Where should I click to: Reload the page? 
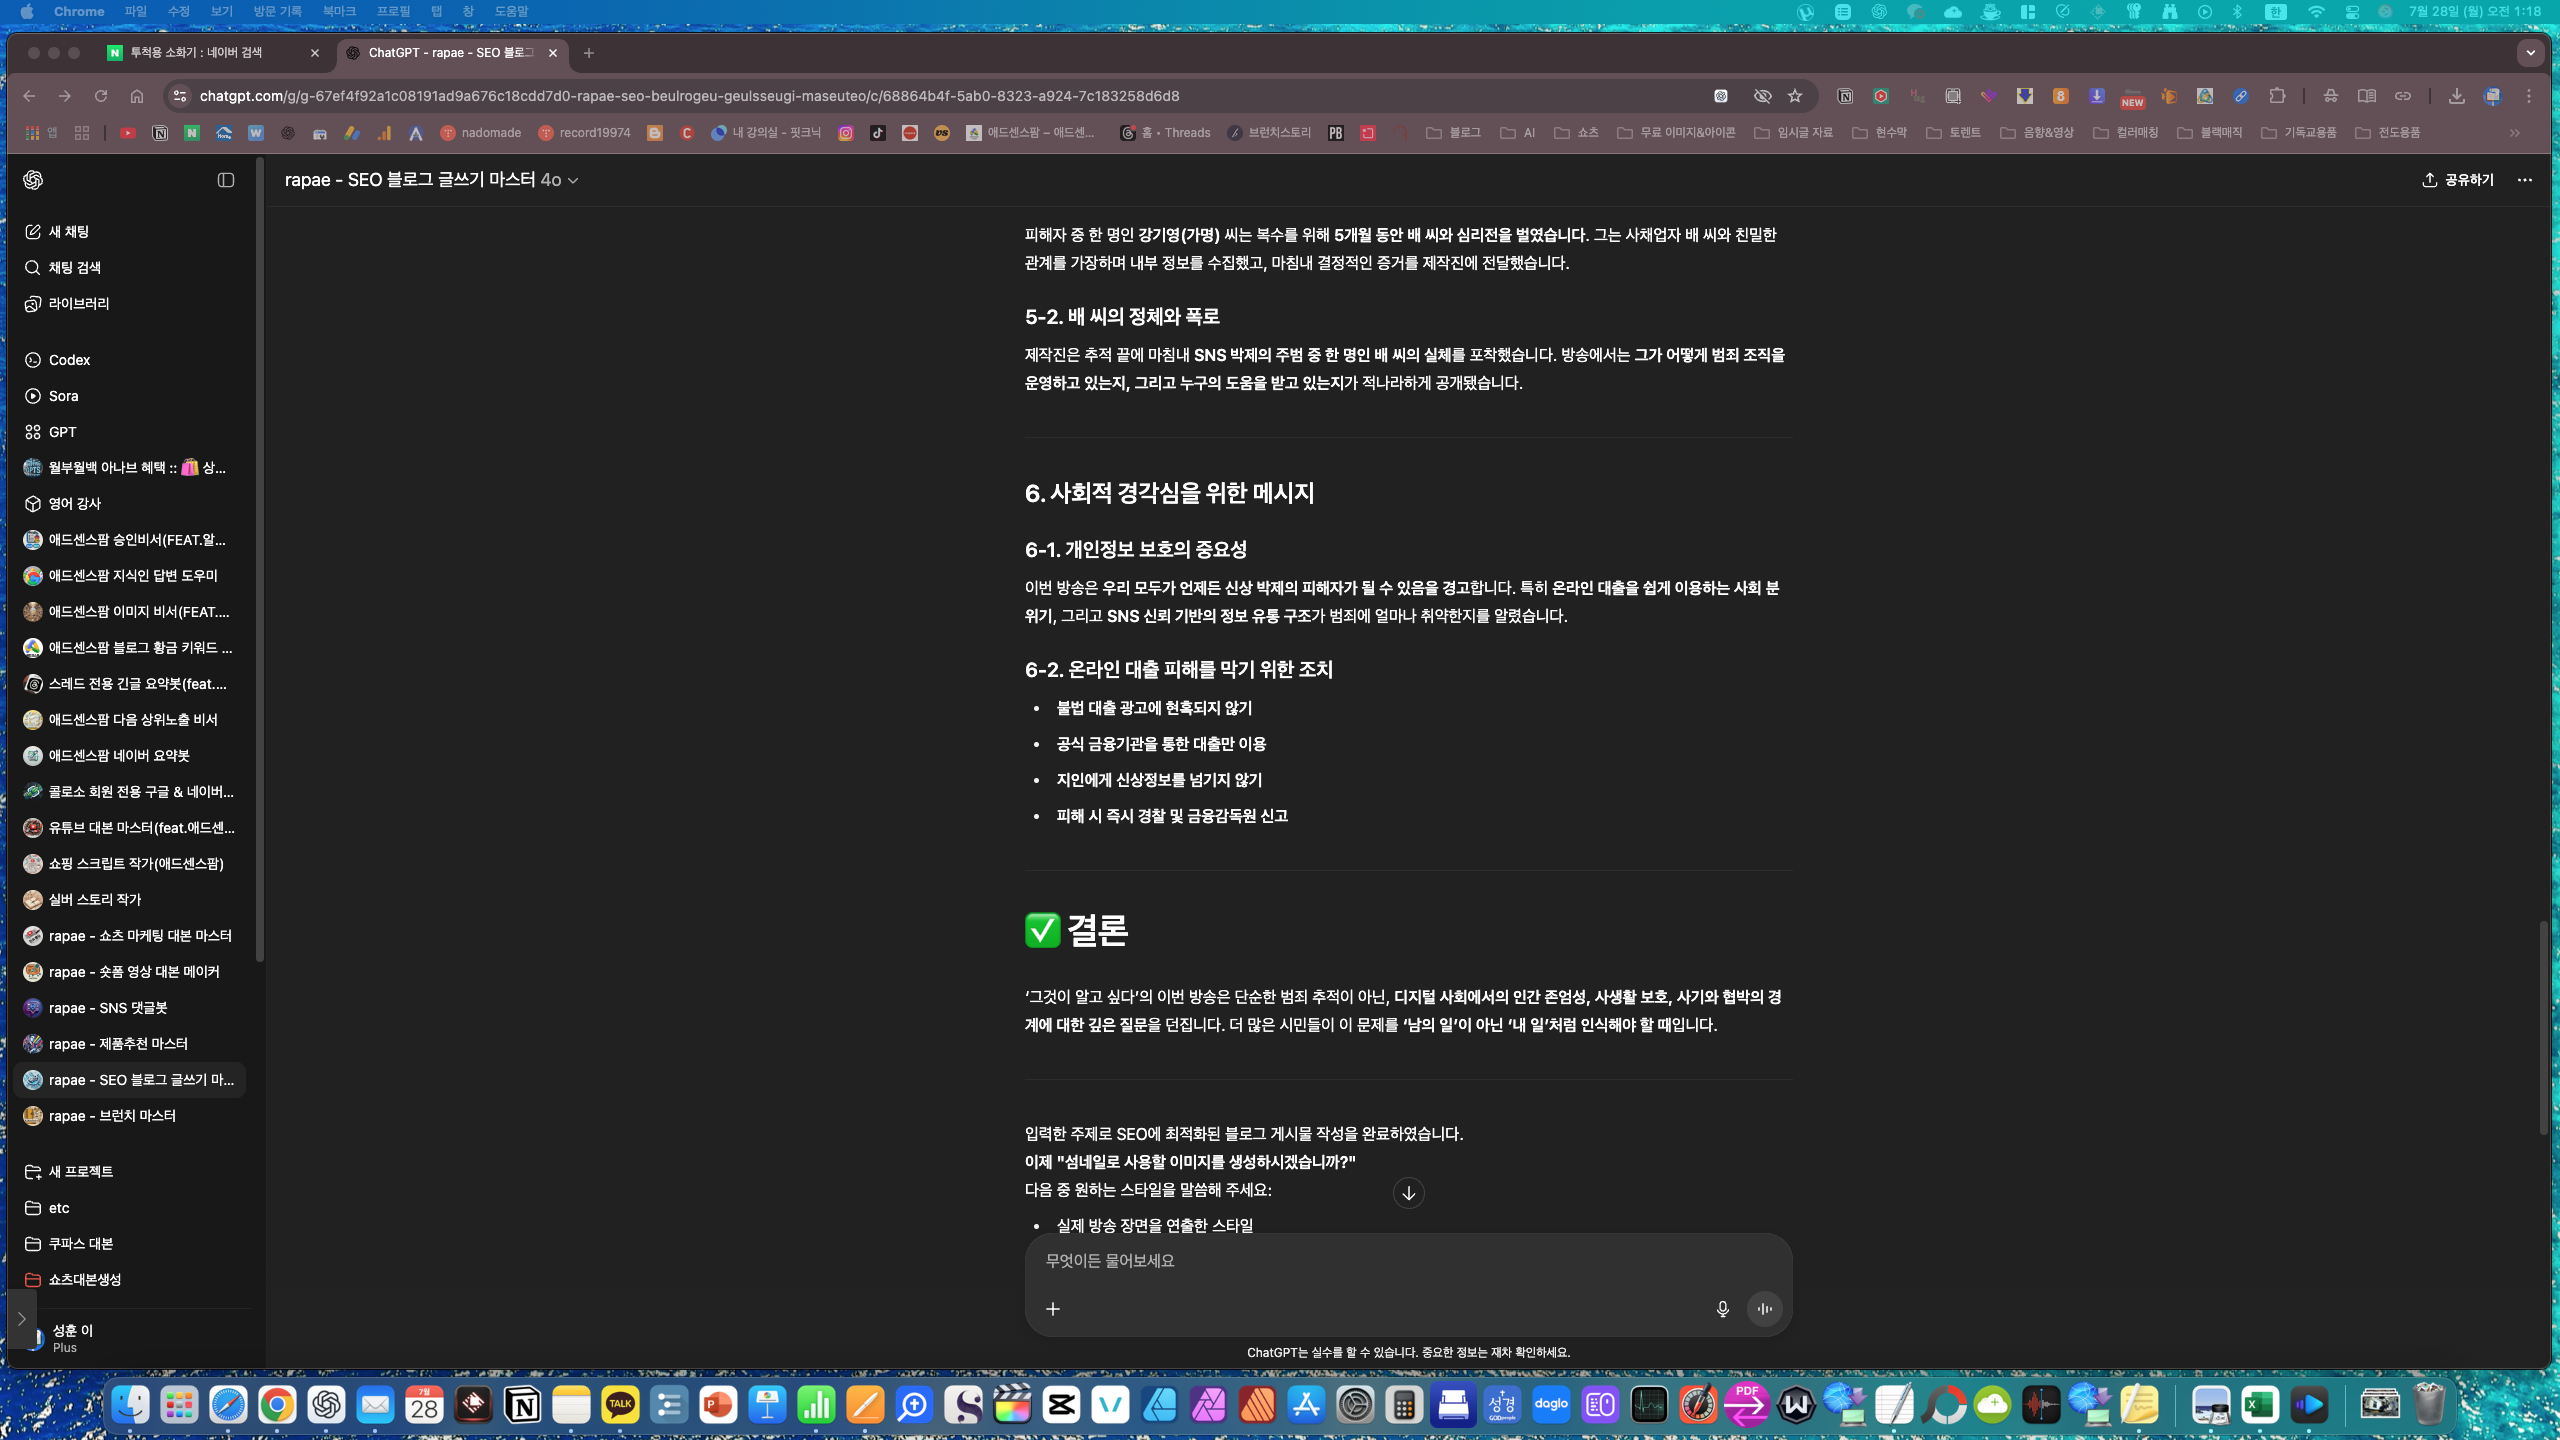[101, 96]
